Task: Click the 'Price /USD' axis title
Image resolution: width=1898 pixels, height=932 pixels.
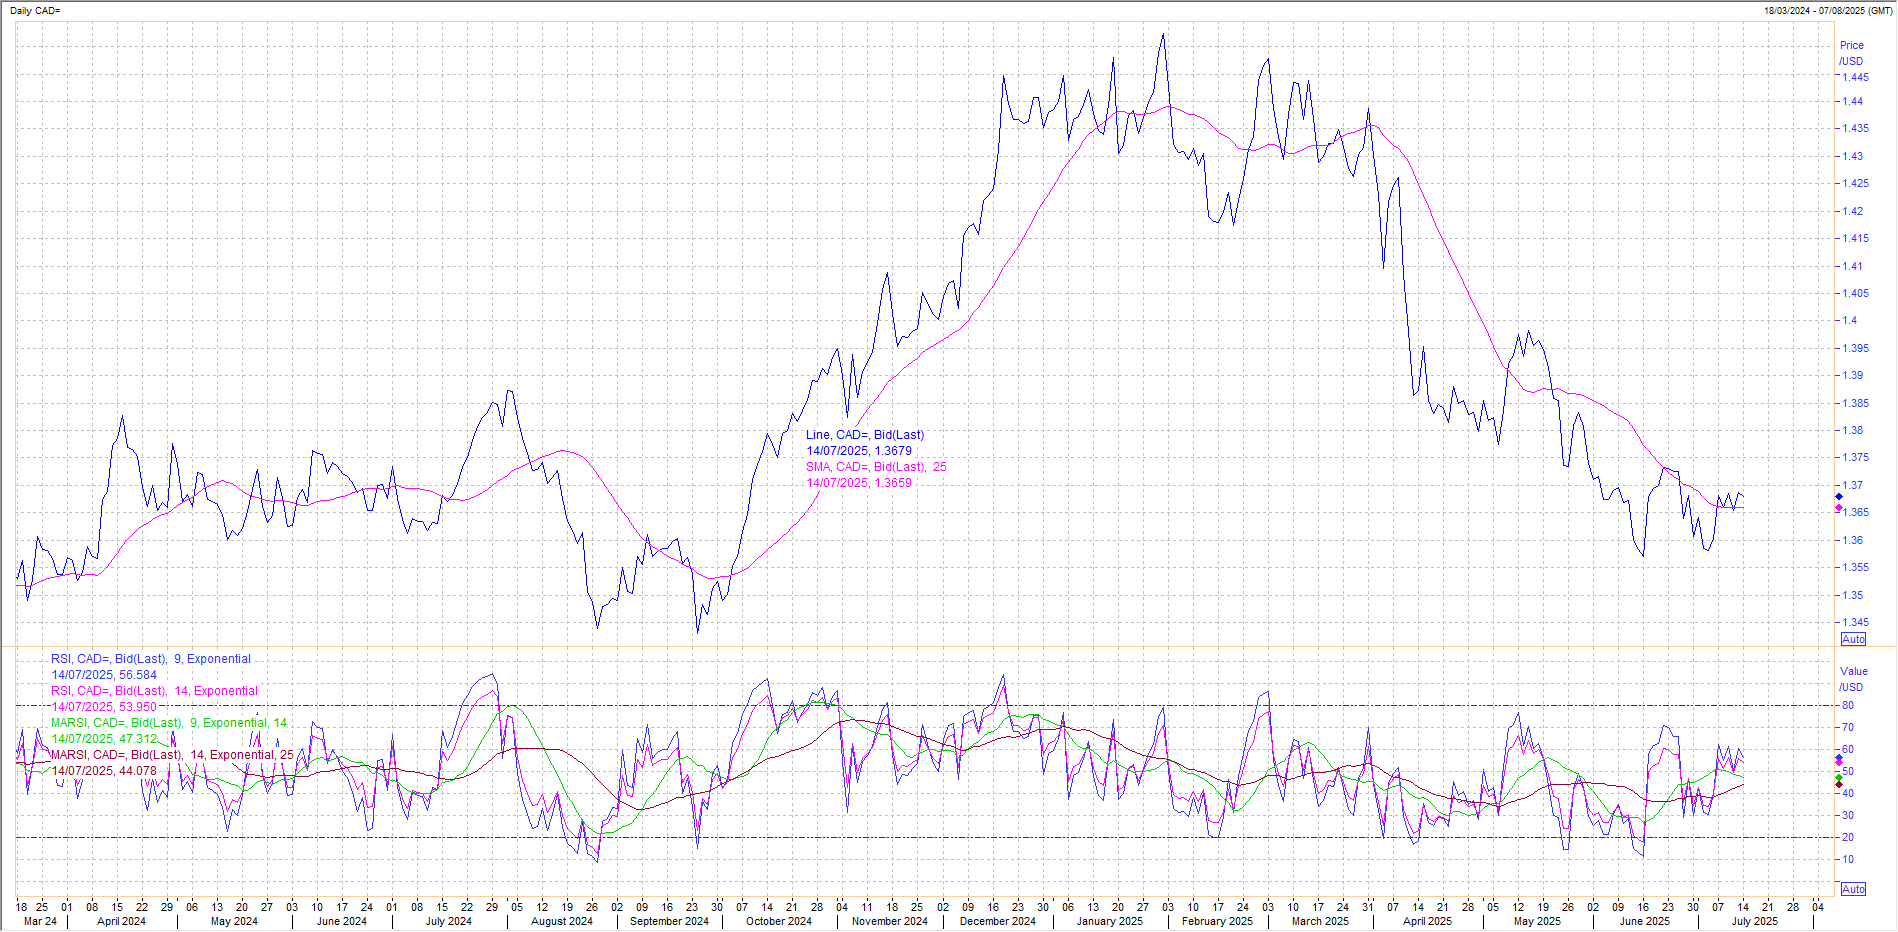Action: pos(1851,53)
